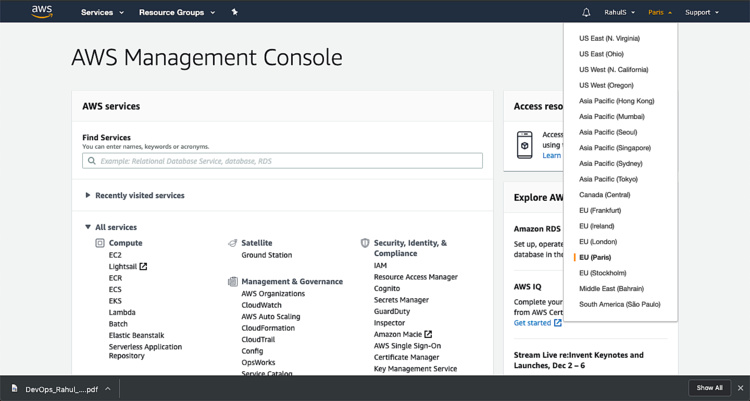Screen dimensions: 750x401
Task: Click the Management & Governance icon
Action: pyautogui.click(x=232, y=282)
